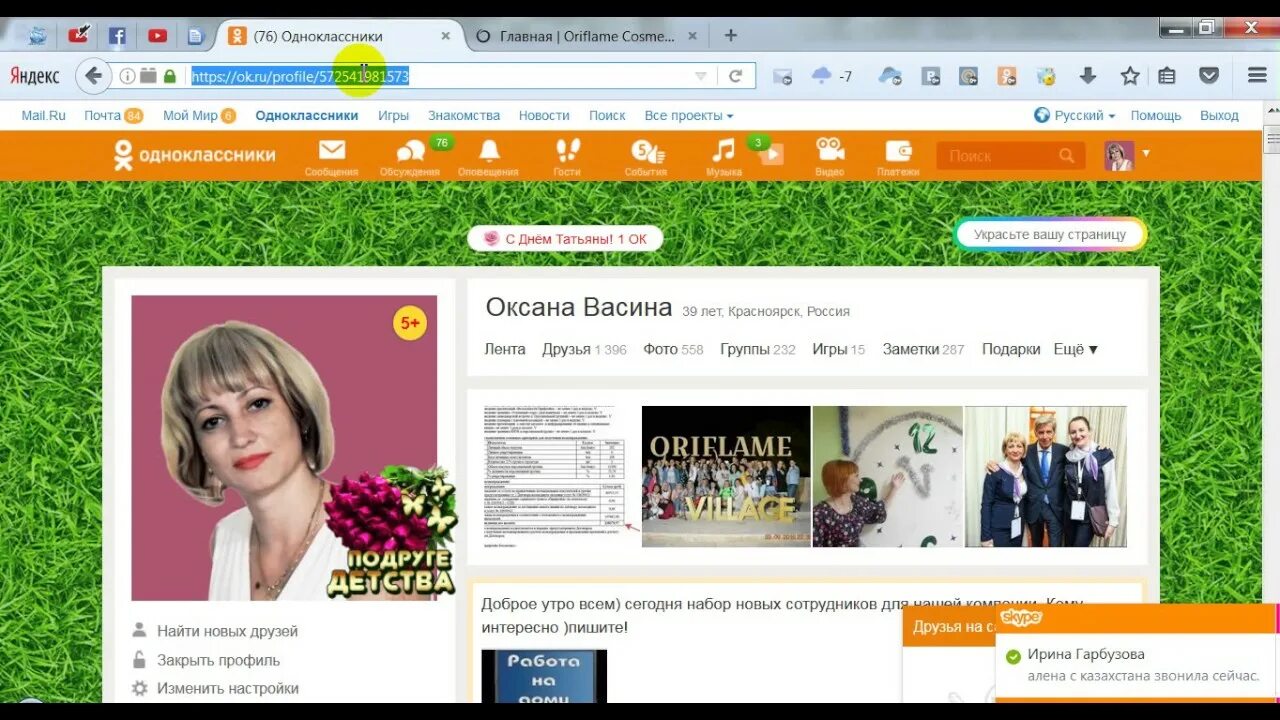
Task: Open the Музыка music note icon
Action: [722, 151]
